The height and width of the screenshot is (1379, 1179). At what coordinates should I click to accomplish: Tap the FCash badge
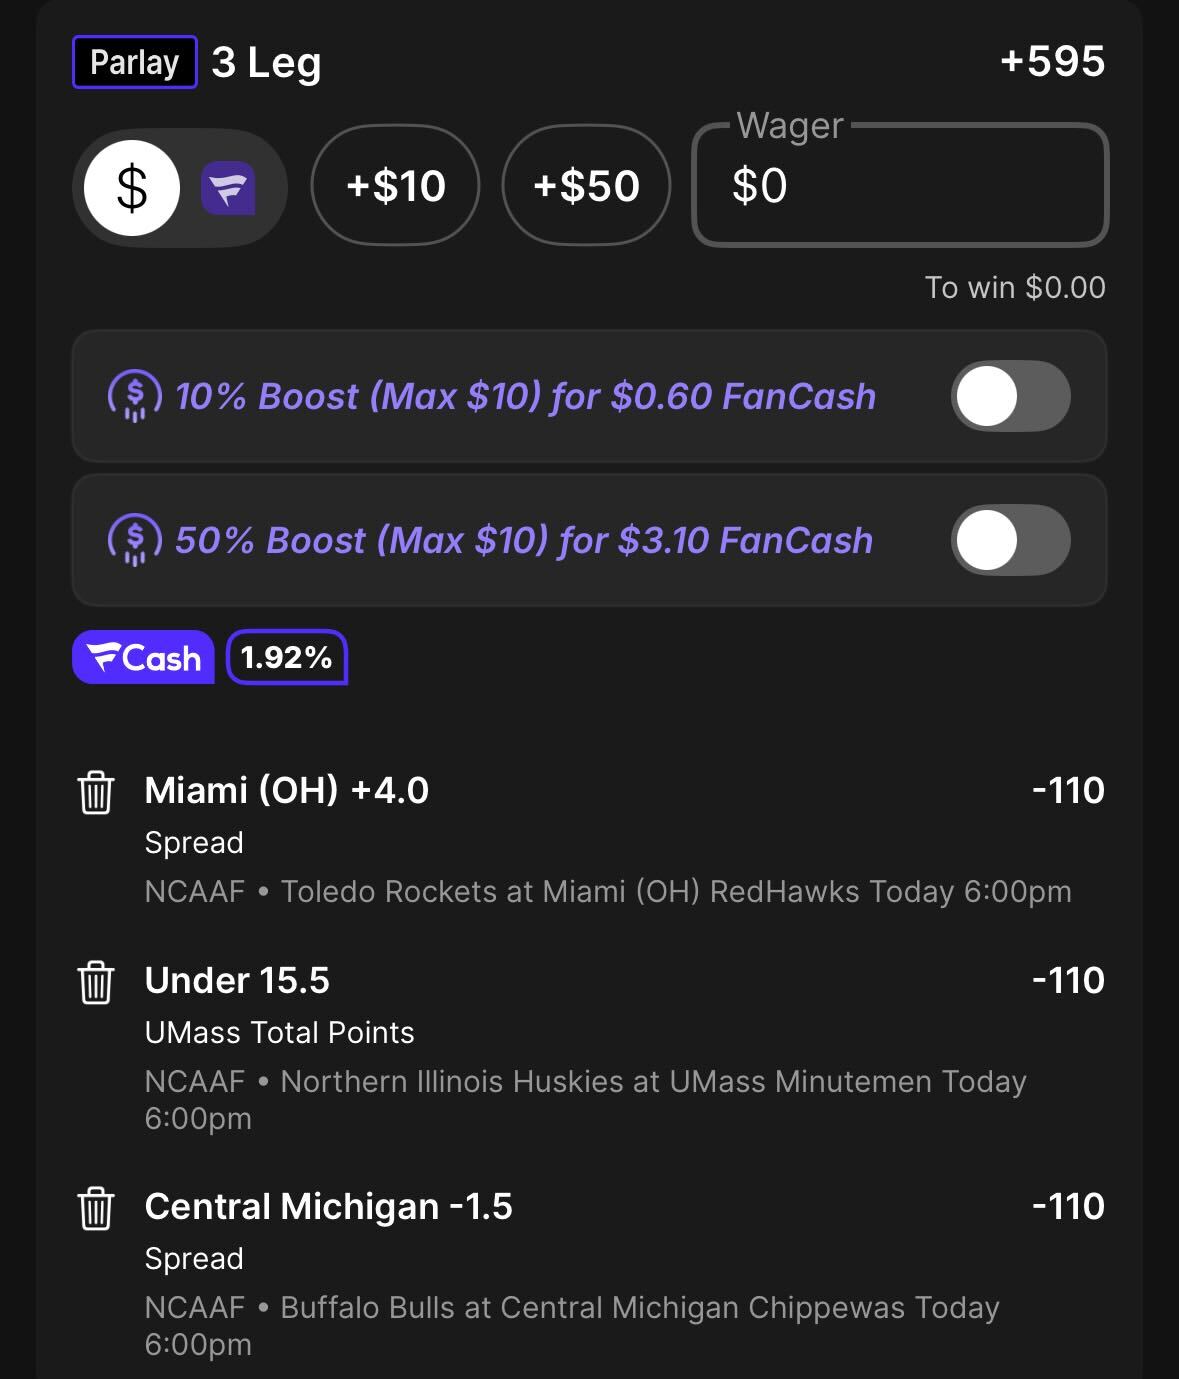(x=143, y=657)
